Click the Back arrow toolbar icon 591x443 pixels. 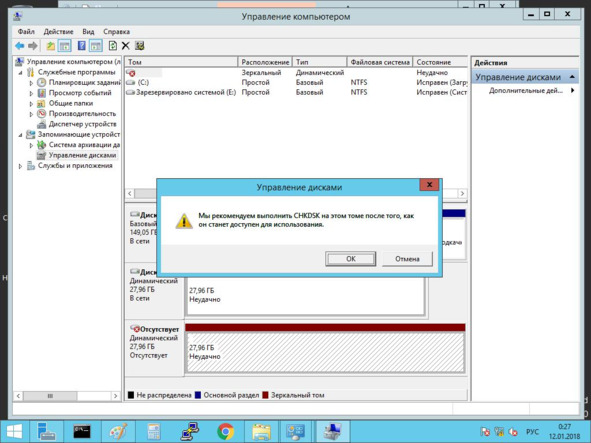20,46
